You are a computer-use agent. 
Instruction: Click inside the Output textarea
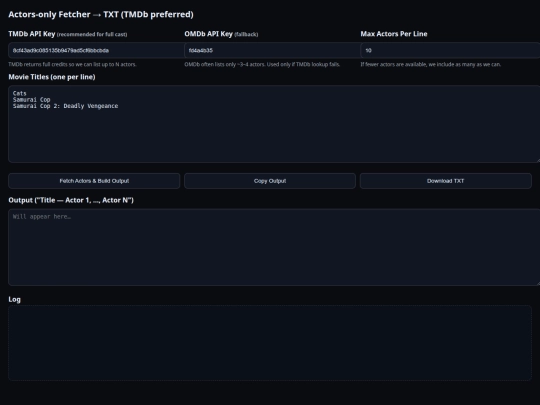(x=274, y=247)
